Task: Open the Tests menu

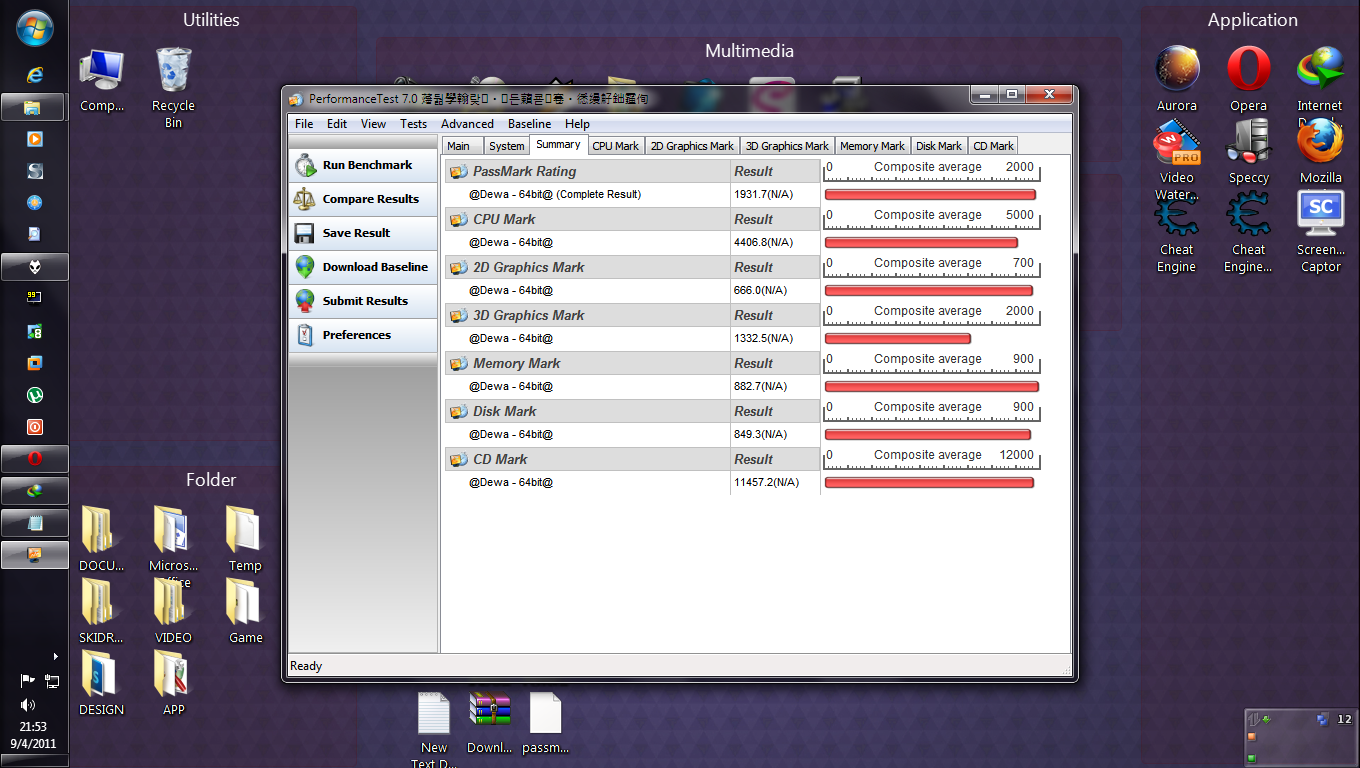Action: (x=413, y=124)
